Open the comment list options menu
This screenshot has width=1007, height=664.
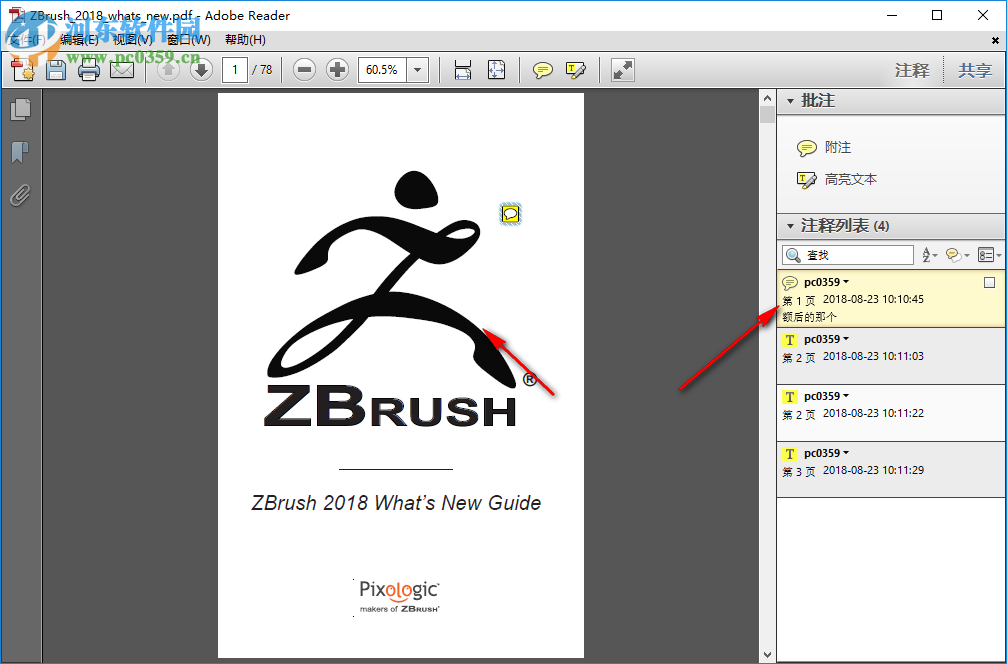pyautogui.click(x=989, y=255)
